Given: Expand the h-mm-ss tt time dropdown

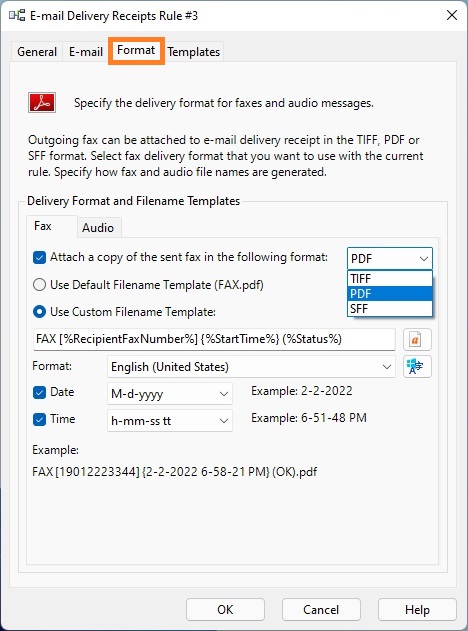Looking at the screenshot, I should coord(170,421).
